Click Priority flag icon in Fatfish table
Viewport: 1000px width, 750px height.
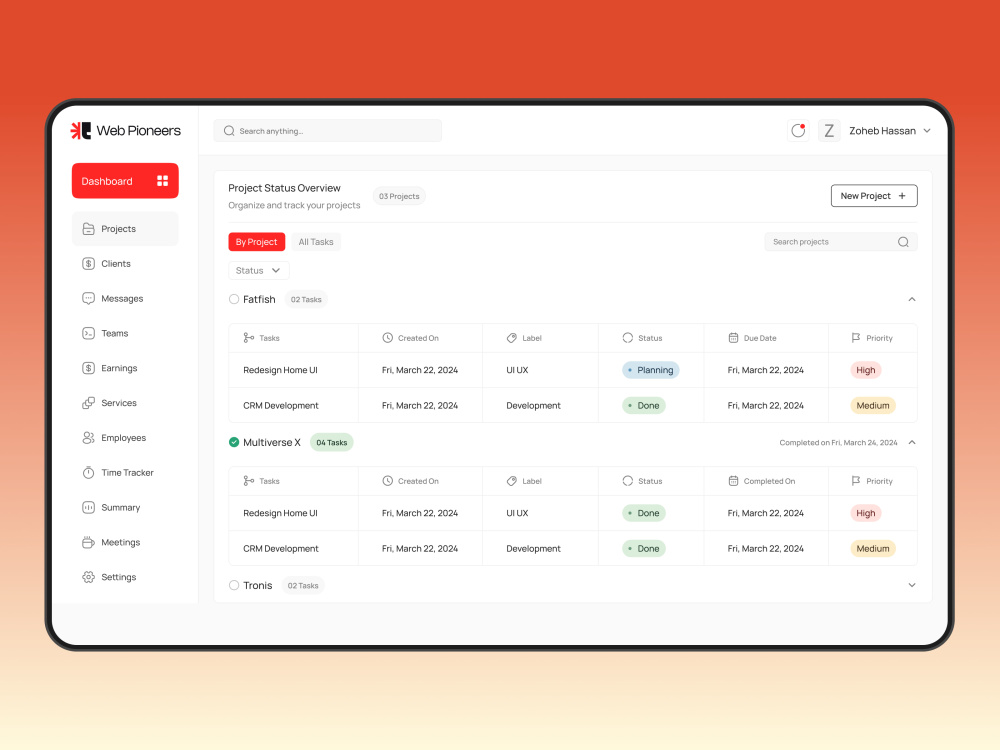tap(856, 338)
